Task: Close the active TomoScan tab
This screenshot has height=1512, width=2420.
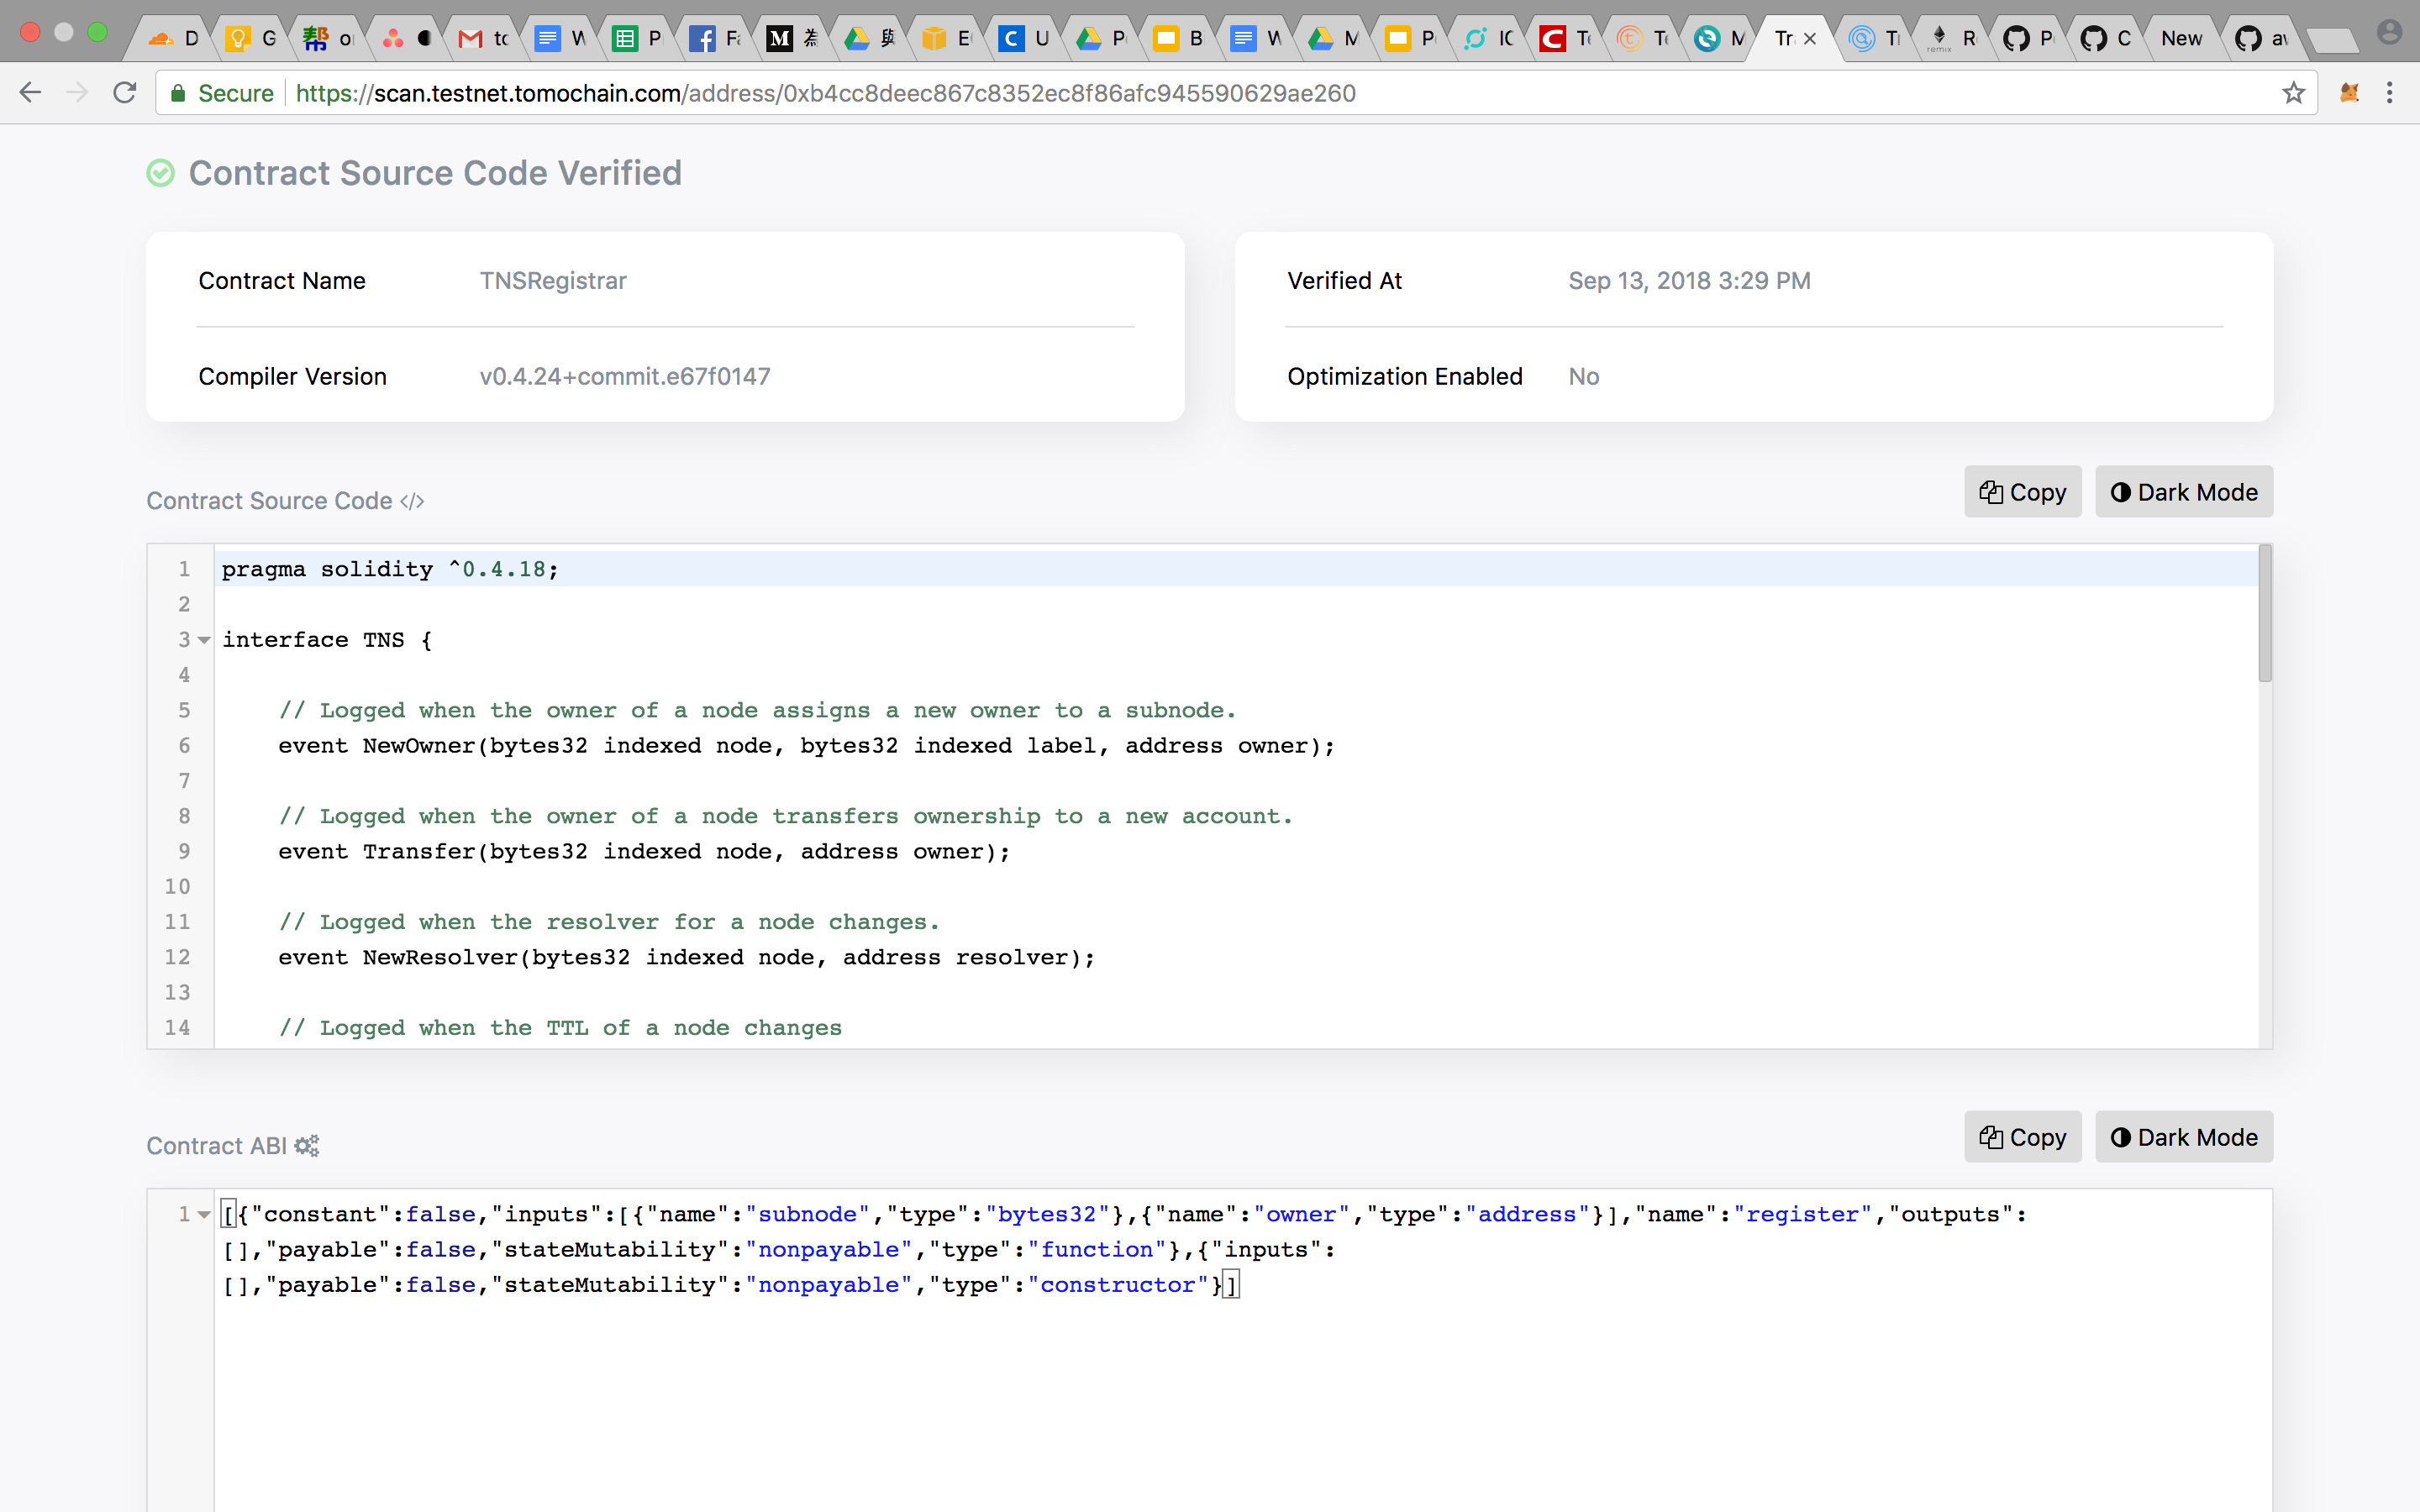Action: tap(1810, 39)
